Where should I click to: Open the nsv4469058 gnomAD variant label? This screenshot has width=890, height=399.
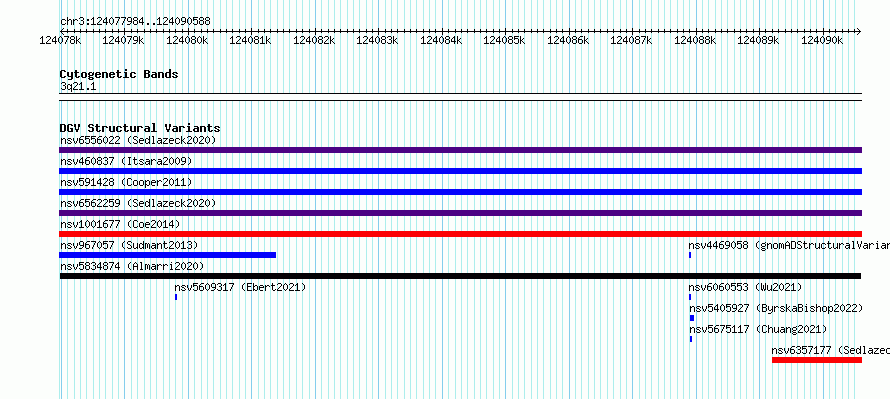(789, 245)
